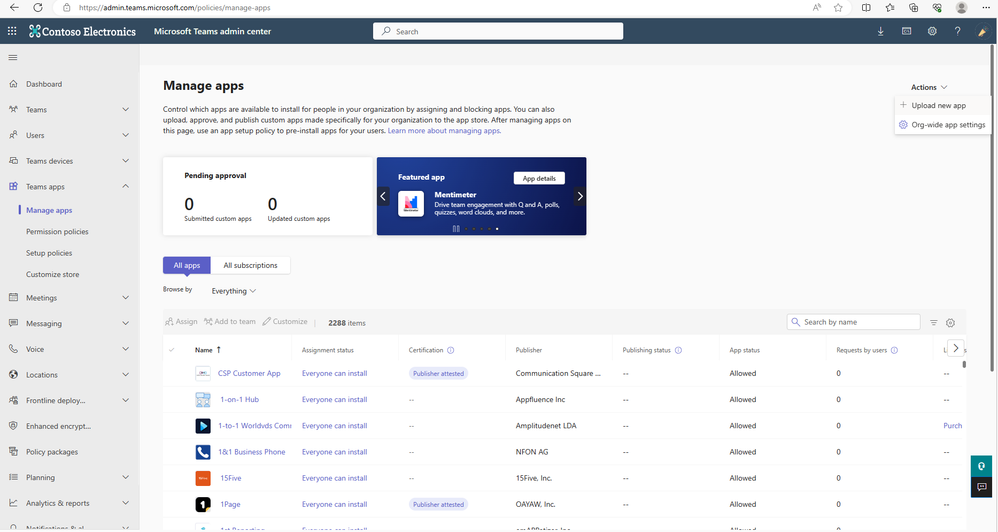Expand the Meetings section chevron
Screen dimensions: 998x532
[x=125, y=297]
